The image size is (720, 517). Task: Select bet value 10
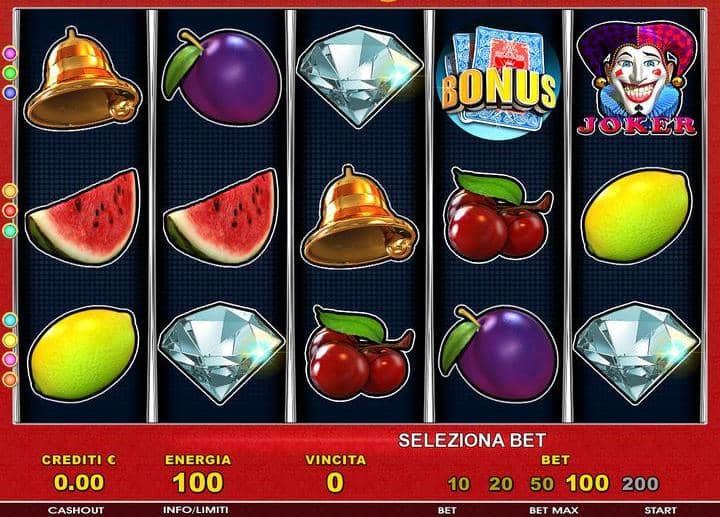[458, 484]
